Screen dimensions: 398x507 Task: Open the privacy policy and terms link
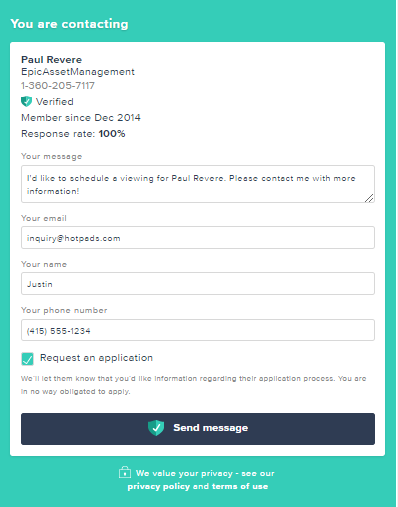point(198,486)
